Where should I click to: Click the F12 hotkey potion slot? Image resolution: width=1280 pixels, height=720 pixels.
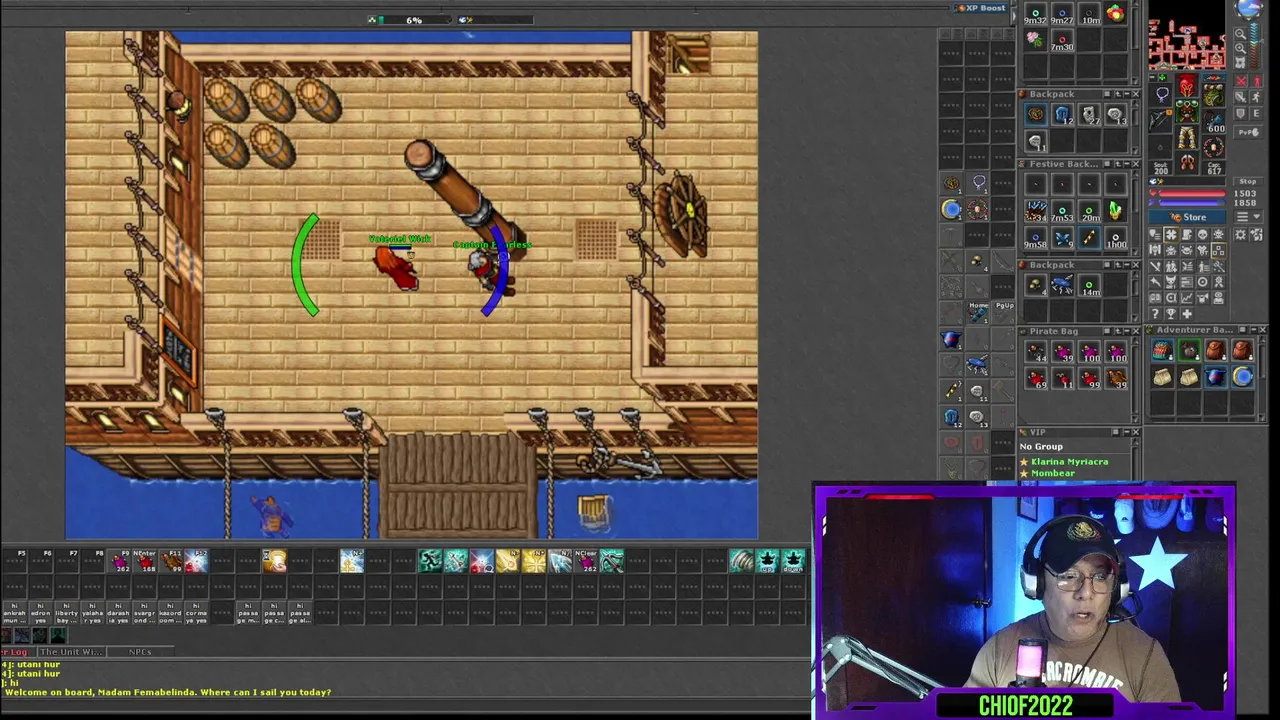click(196, 561)
